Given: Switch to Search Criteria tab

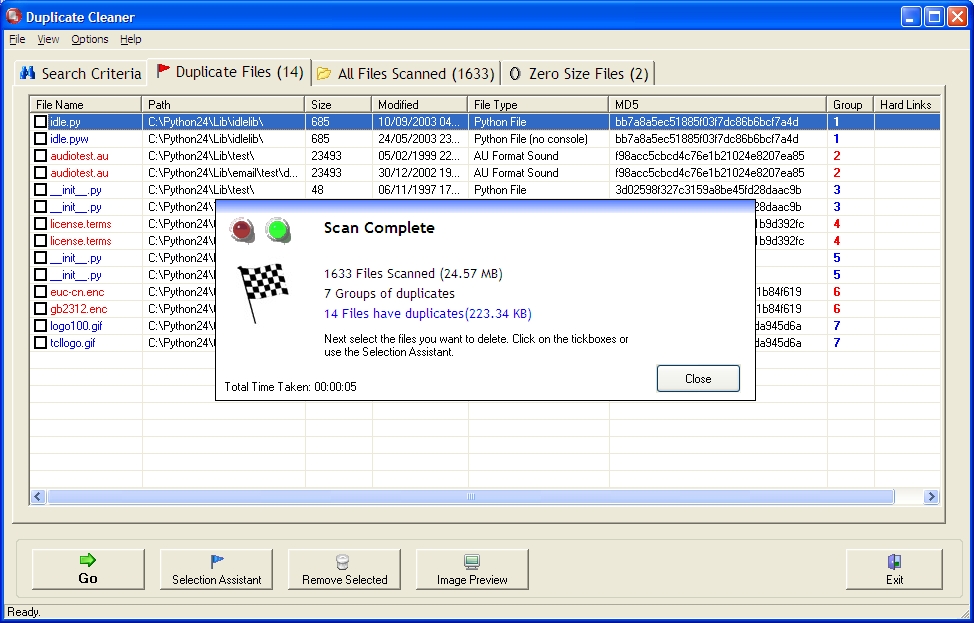Looking at the screenshot, I should click(81, 73).
